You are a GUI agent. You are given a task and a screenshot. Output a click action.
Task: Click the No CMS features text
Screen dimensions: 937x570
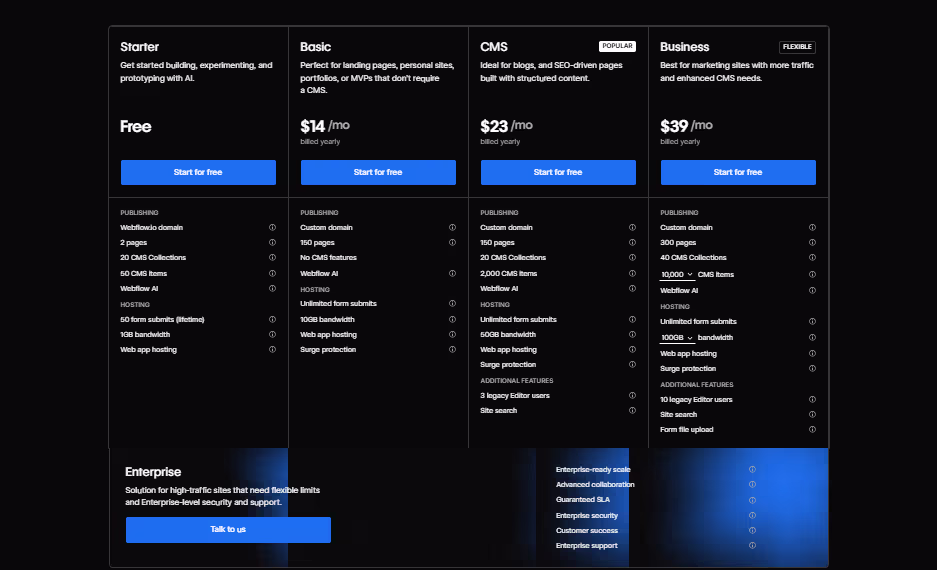328,258
